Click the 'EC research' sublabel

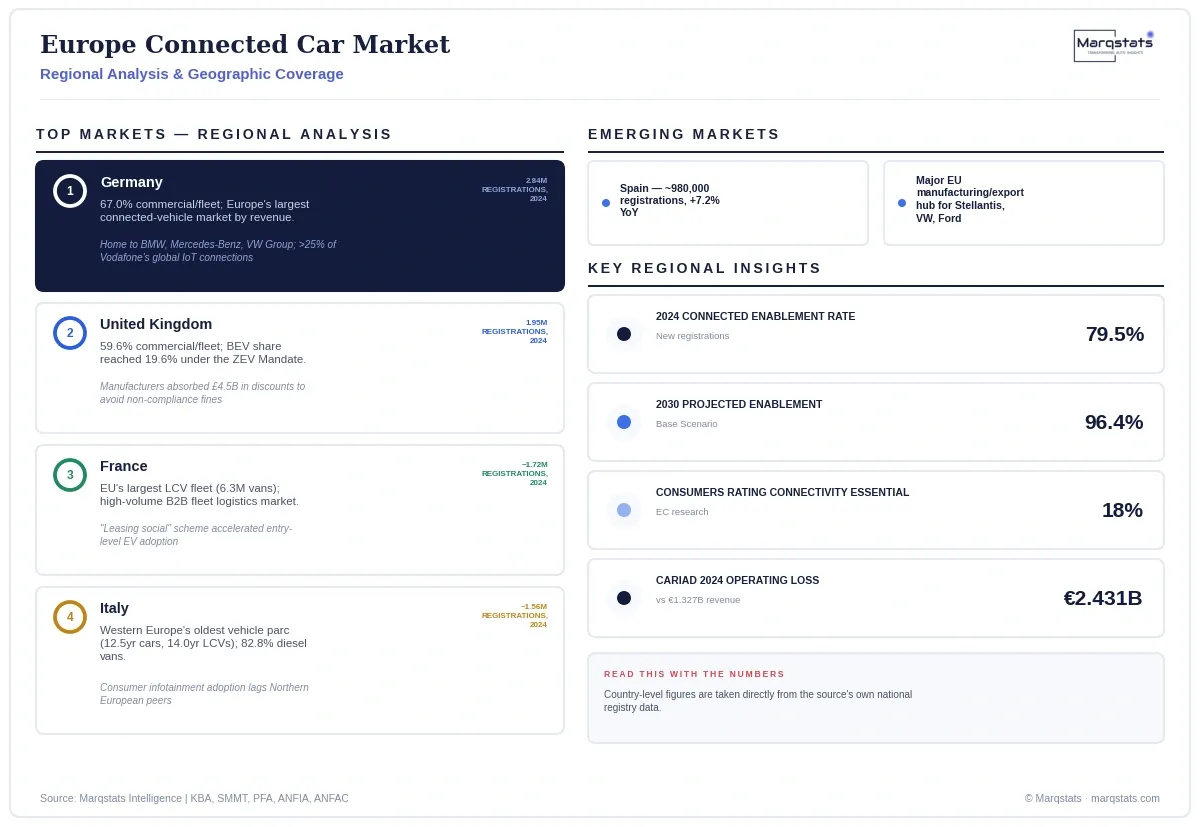click(682, 512)
